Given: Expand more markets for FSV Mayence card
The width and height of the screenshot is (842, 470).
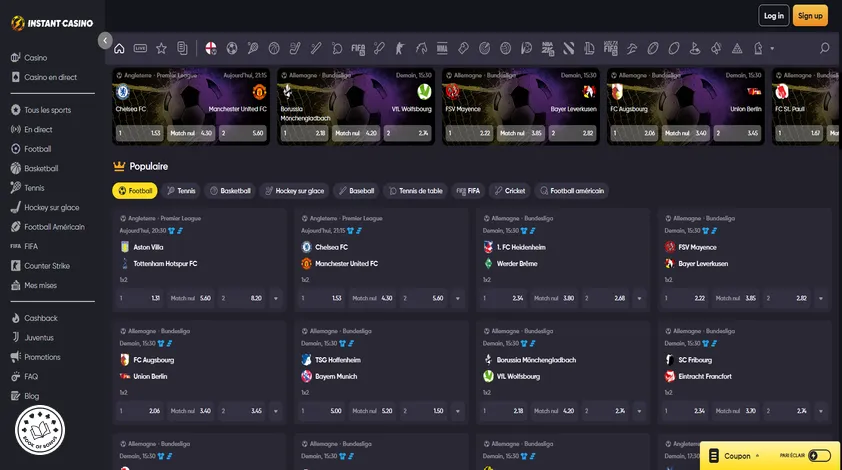Looking at the screenshot, I should point(821,298).
